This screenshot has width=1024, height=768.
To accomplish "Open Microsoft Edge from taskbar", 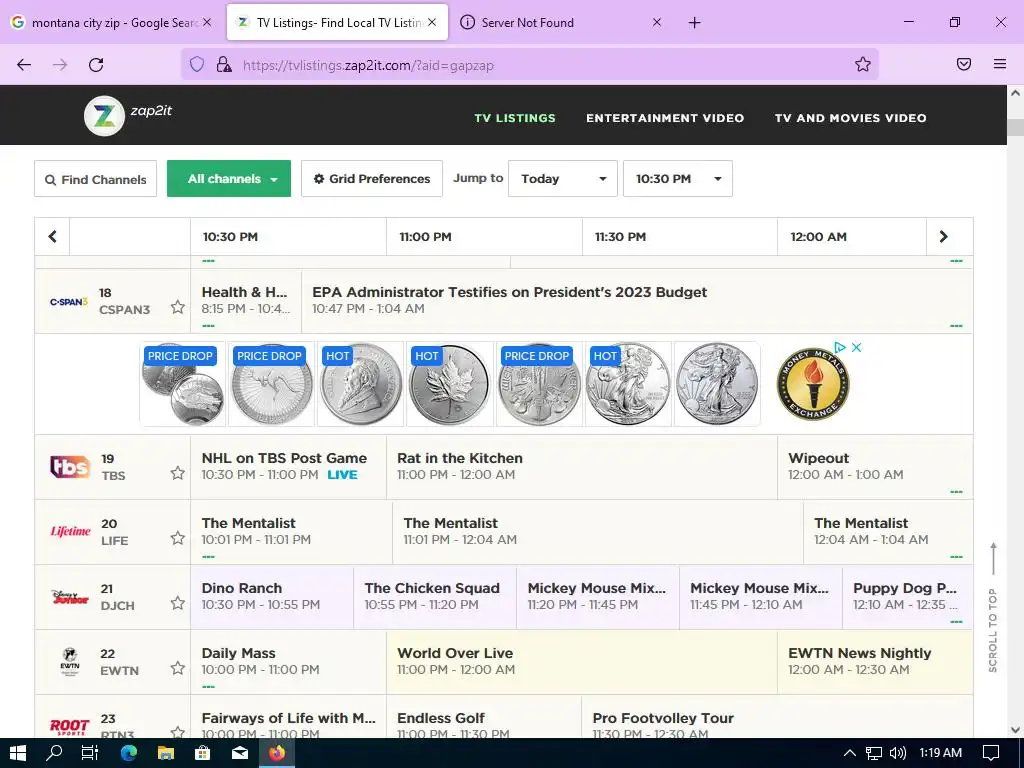I will coord(129,753).
